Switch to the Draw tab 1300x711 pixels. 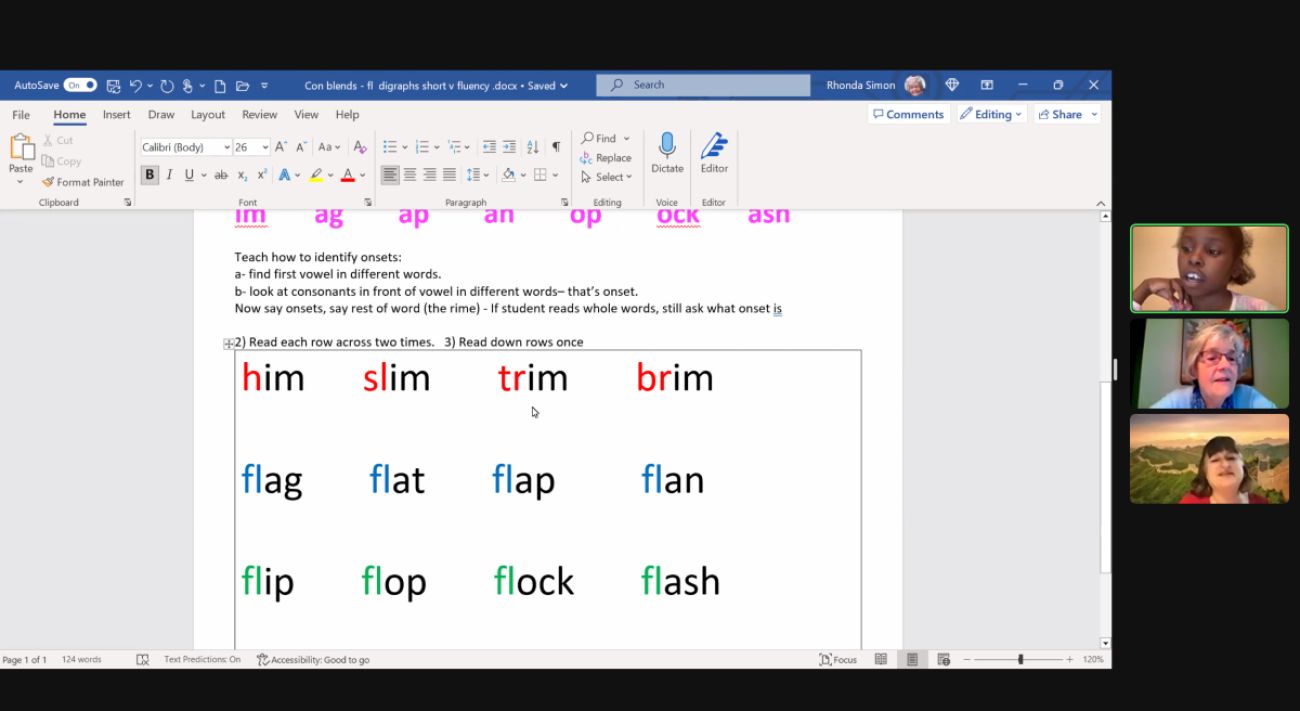click(x=161, y=115)
